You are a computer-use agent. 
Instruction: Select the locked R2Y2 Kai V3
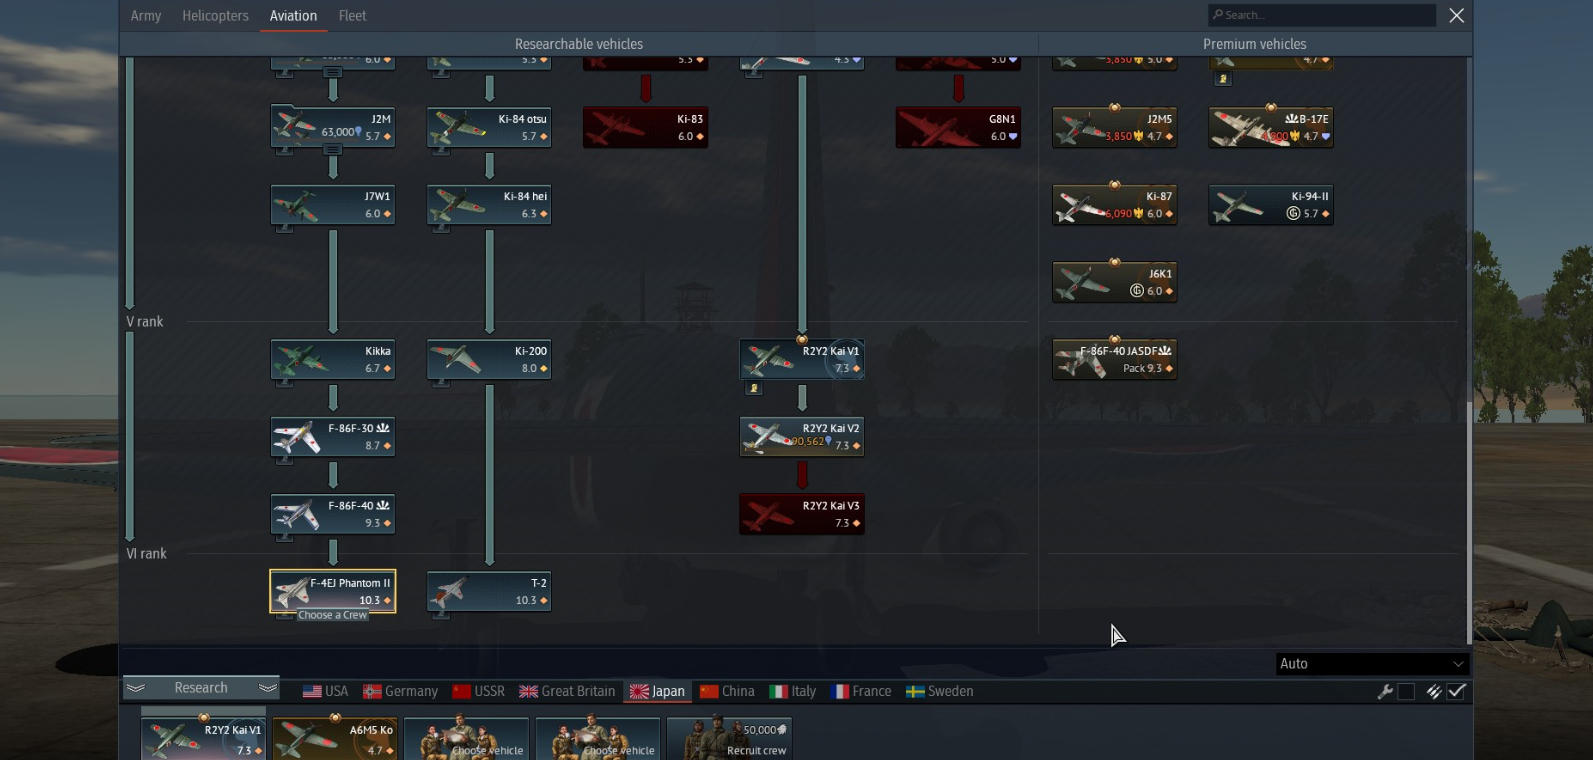click(x=802, y=514)
